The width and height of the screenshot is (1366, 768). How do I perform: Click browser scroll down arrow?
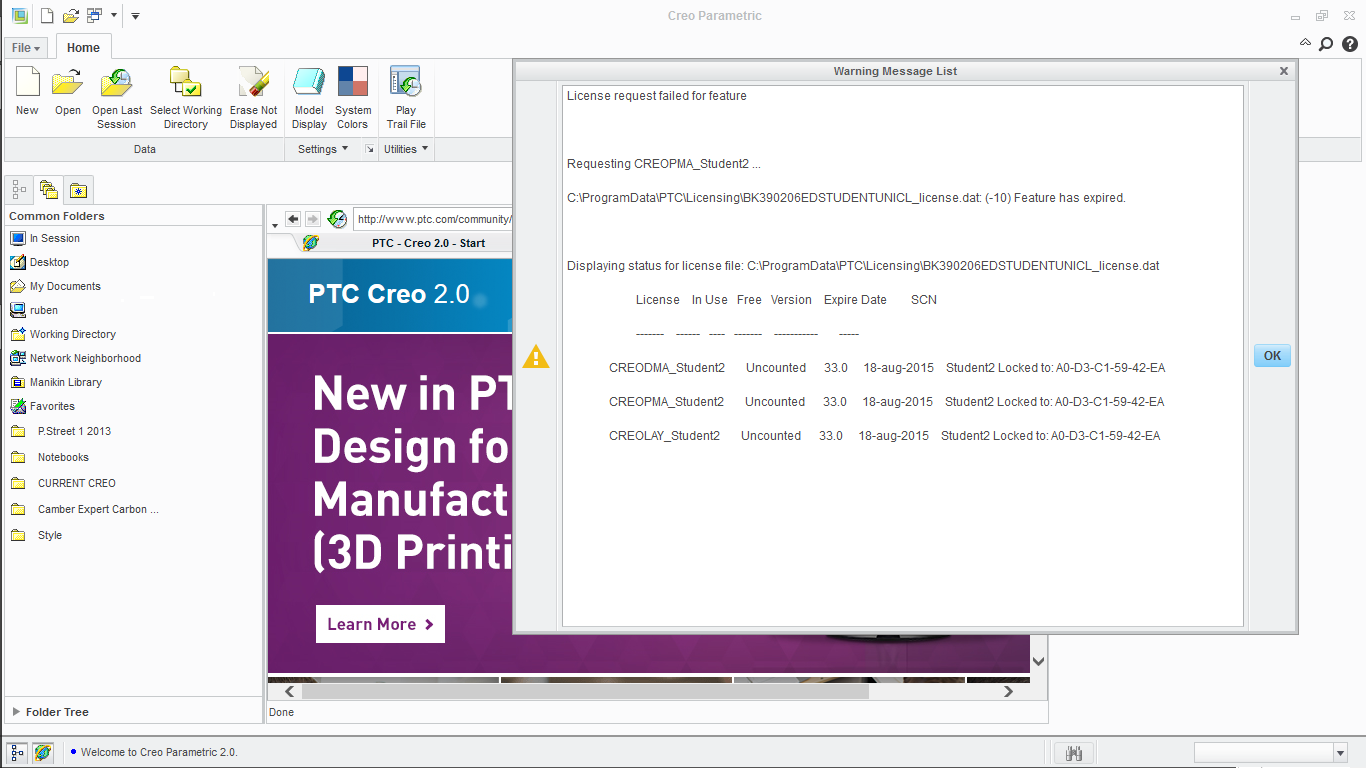pyautogui.click(x=1039, y=661)
